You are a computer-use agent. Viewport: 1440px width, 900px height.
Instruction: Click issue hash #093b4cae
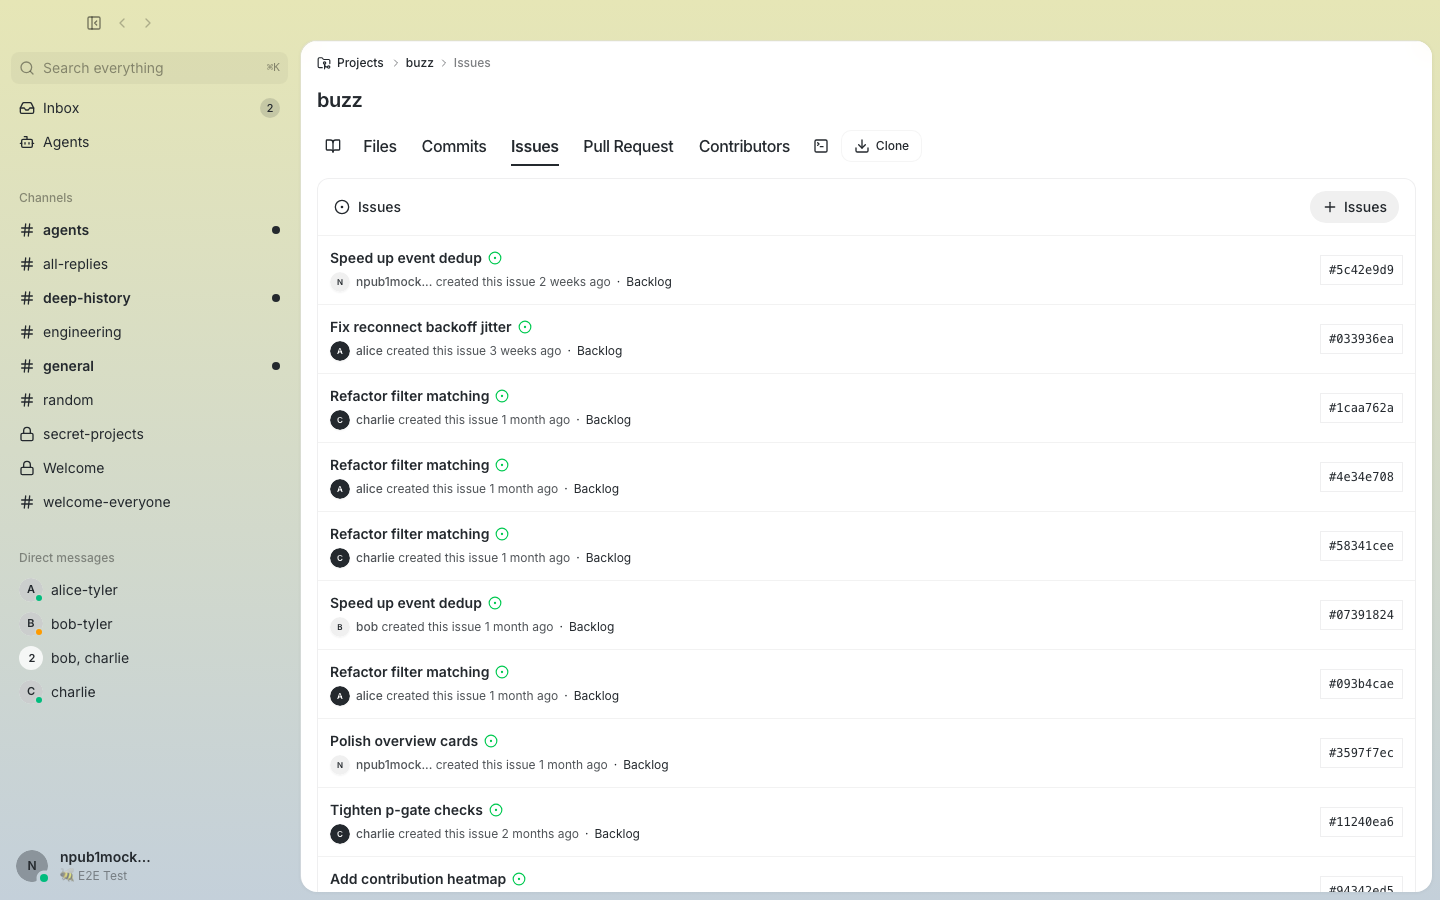click(x=1361, y=684)
